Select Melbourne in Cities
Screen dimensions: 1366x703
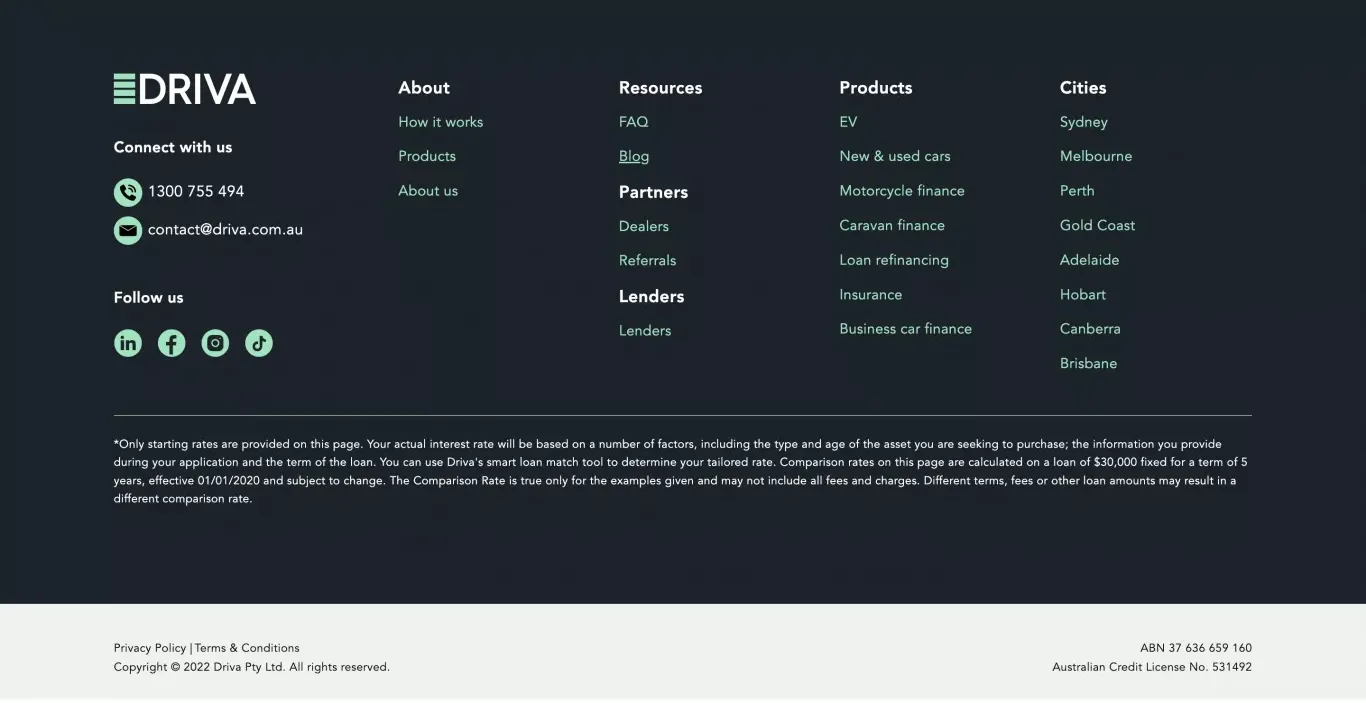coord(1096,156)
